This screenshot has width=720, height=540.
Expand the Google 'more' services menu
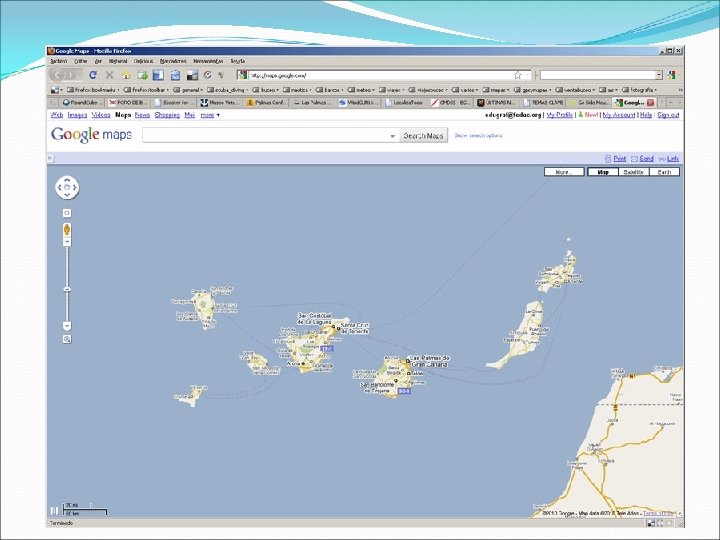pyautogui.click(x=209, y=115)
